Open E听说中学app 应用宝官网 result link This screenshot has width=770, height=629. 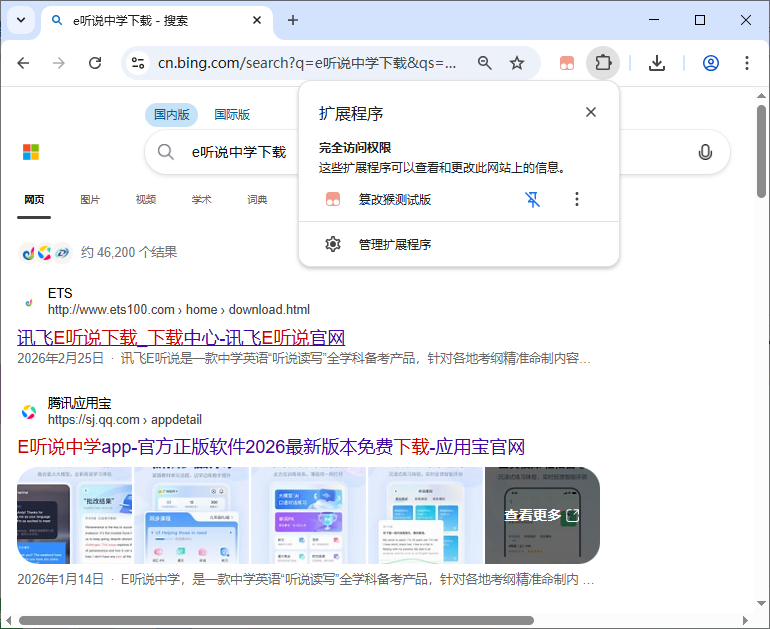(x=271, y=447)
